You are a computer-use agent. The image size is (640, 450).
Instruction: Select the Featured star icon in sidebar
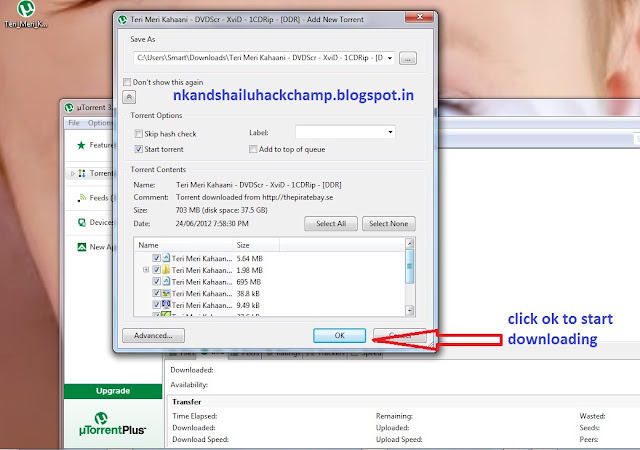pos(81,145)
